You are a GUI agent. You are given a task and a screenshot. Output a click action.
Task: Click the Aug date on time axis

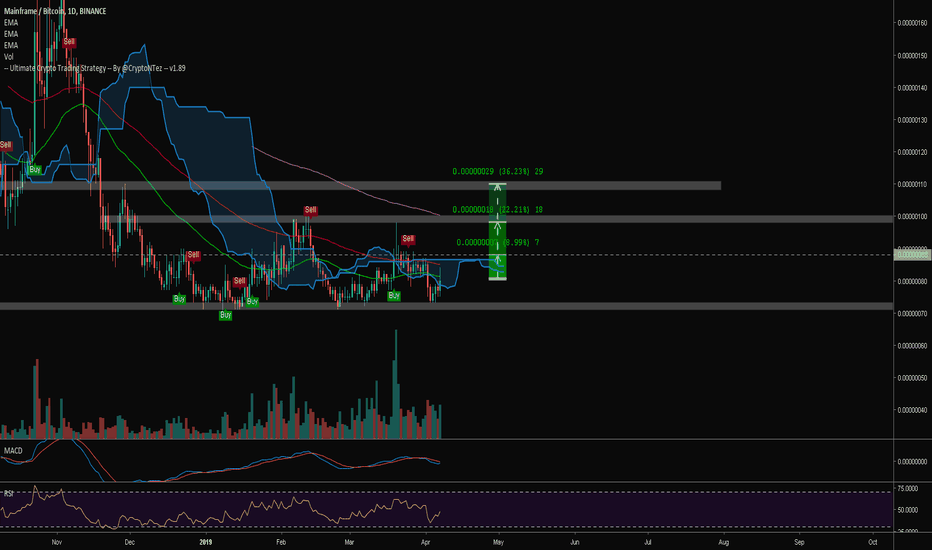(x=723, y=542)
